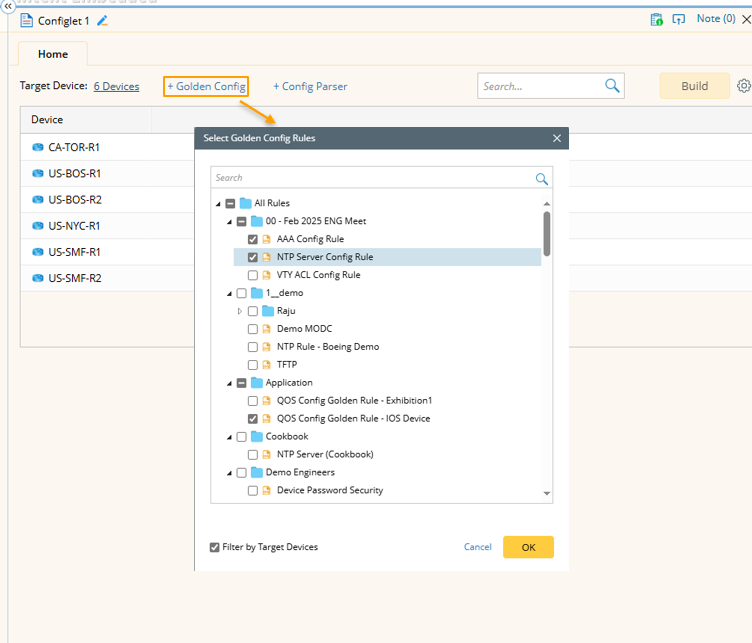
Task: Check the VTY ACL Config Rule checkbox
Action: click(x=253, y=275)
